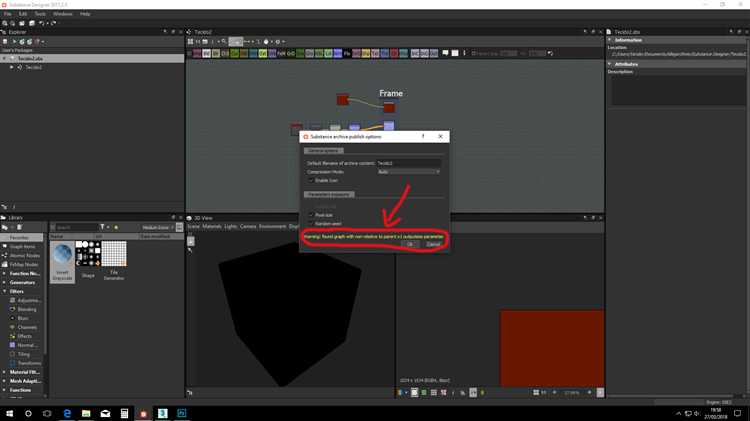Image resolution: width=750 pixels, height=421 pixels.
Task: Click OK in the publish options dialog
Action: 410,244
